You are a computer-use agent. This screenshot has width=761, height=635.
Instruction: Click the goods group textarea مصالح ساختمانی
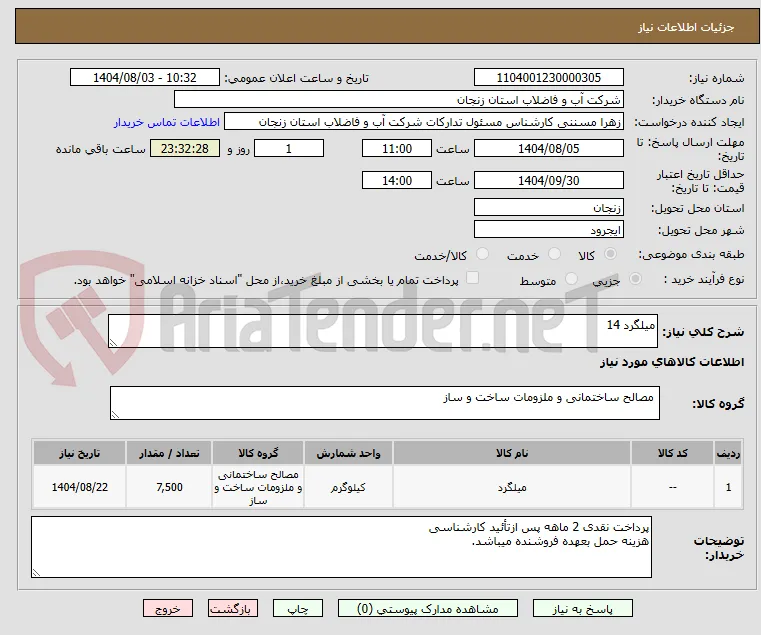click(x=385, y=403)
